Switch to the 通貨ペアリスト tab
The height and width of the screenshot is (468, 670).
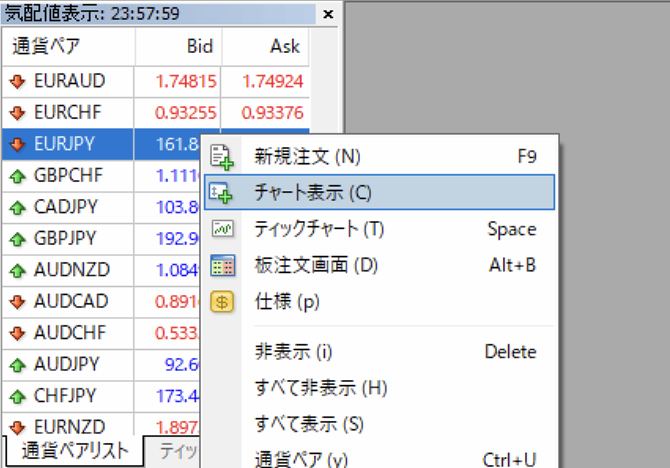[x=75, y=451]
